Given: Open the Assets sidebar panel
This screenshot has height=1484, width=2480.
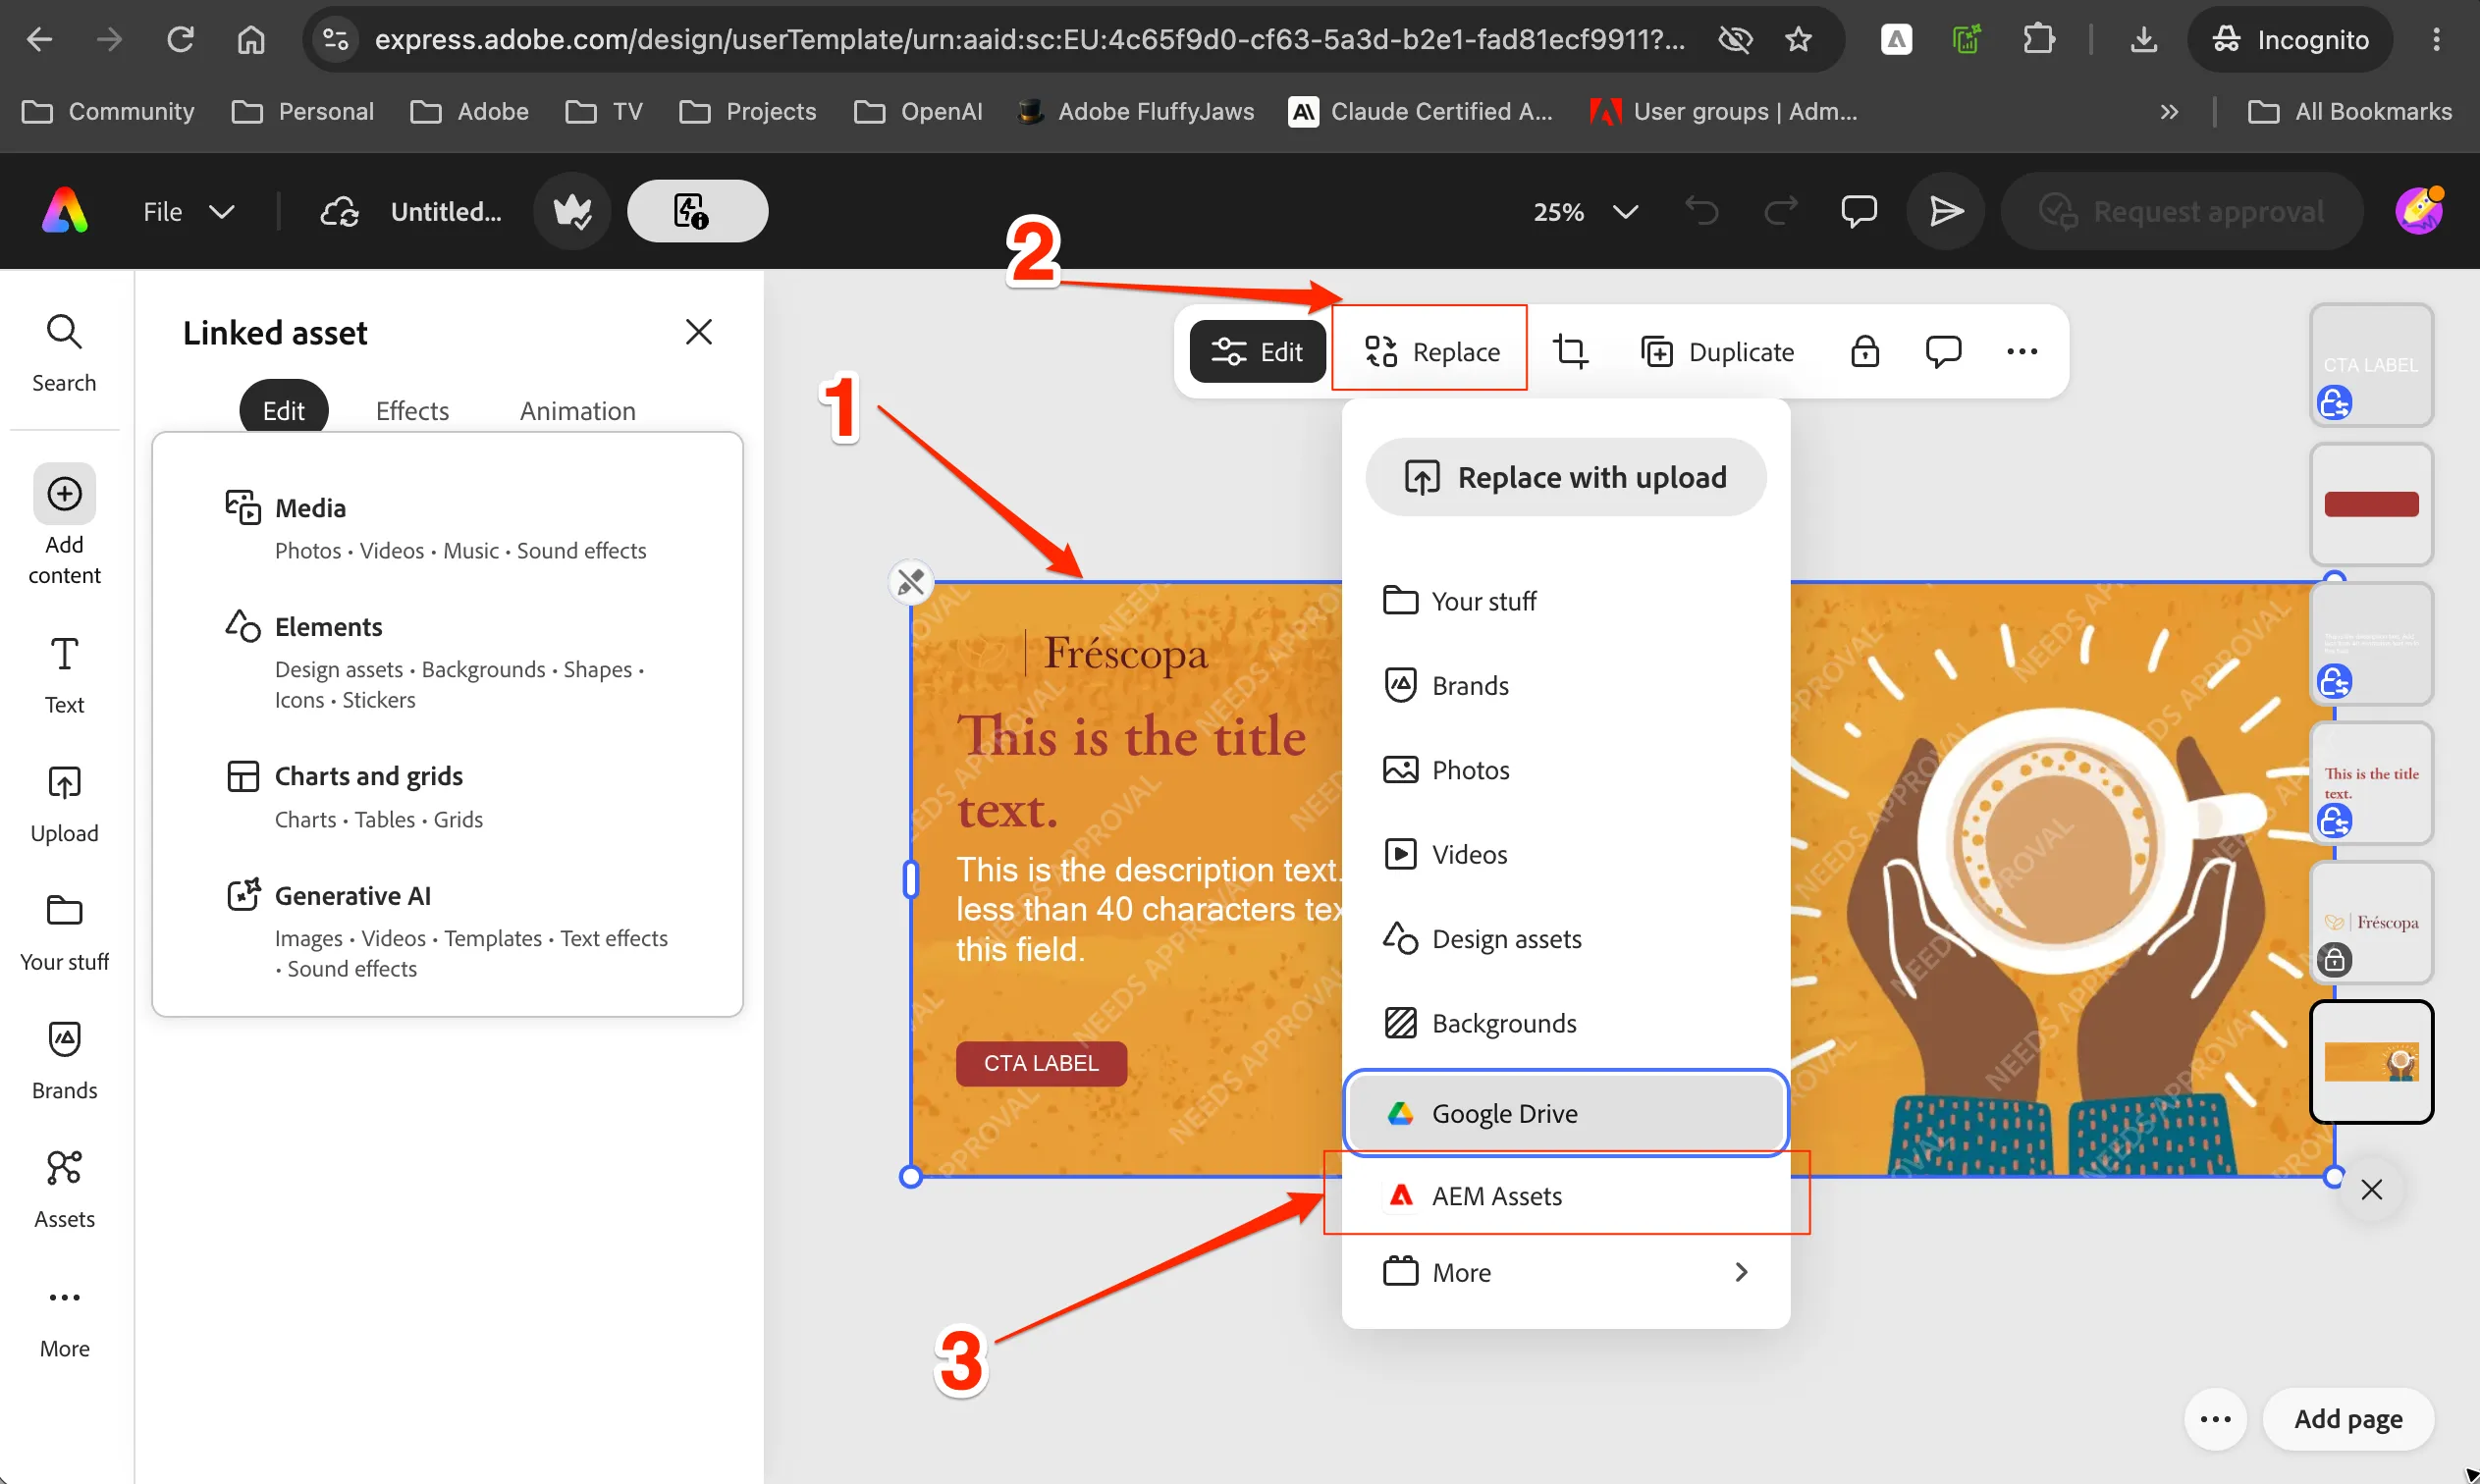Looking at the screenshot, I should (x=64, y=1190).
